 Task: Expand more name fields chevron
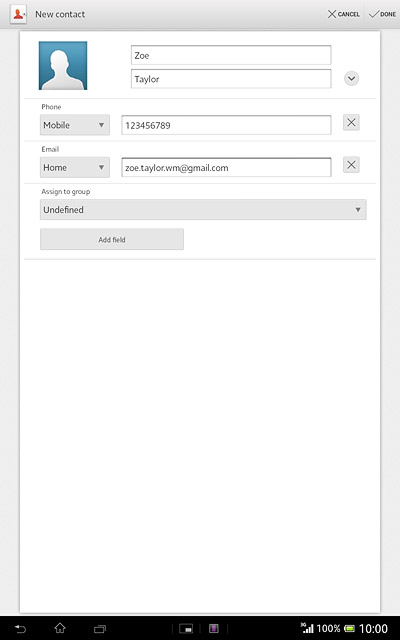351,78
